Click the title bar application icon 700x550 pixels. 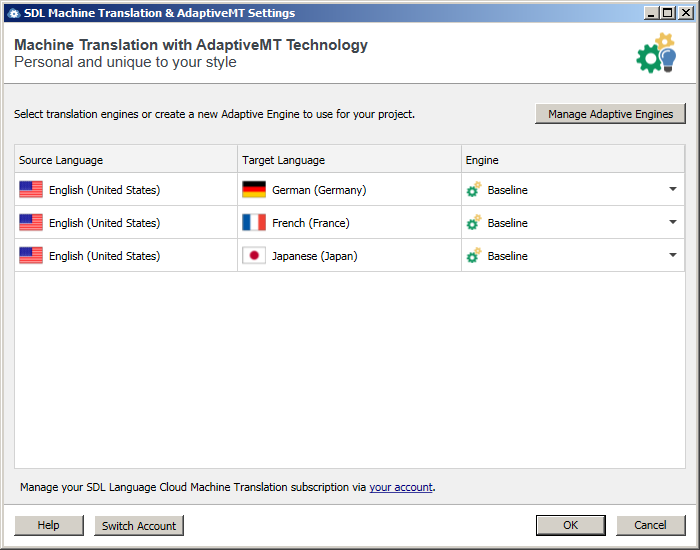(14, 13)
